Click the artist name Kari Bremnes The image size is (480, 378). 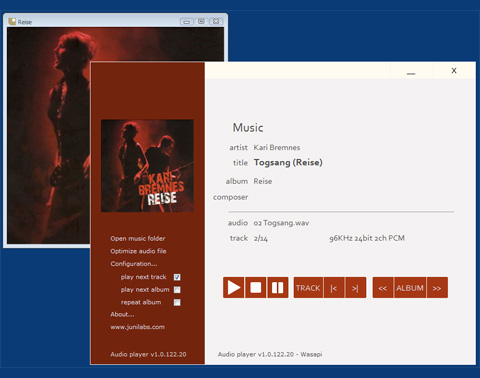[277, 147]
